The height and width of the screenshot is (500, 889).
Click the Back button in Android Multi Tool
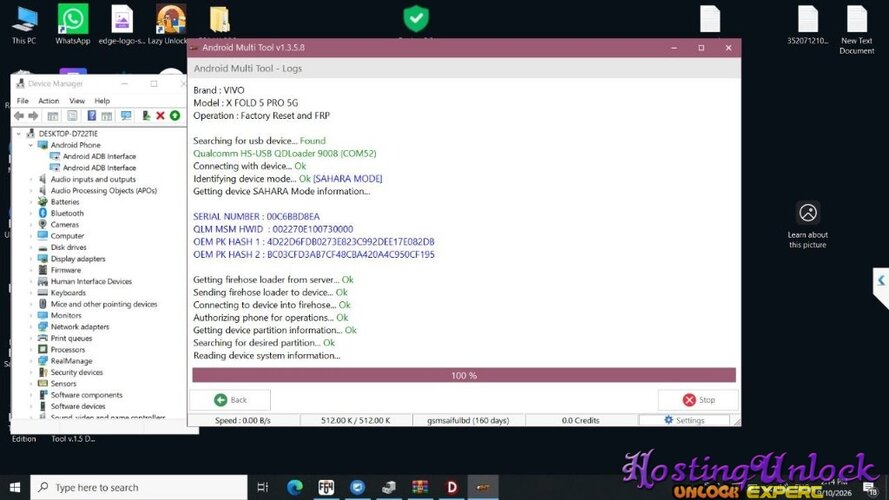point(230,400)
